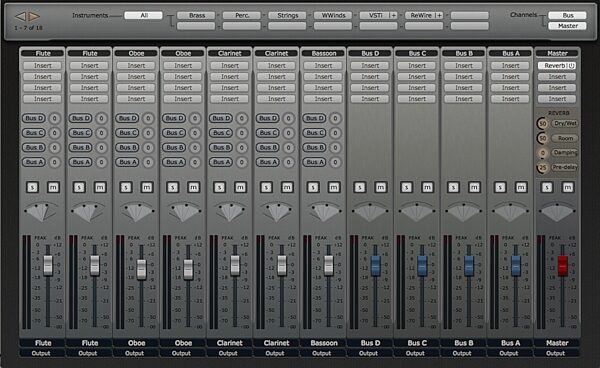
Task: Open the Output selector under Bus C
Action: [x=417, y=353]
